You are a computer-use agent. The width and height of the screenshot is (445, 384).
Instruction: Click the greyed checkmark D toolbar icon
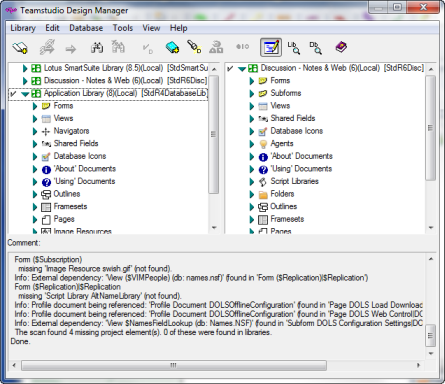148,49
